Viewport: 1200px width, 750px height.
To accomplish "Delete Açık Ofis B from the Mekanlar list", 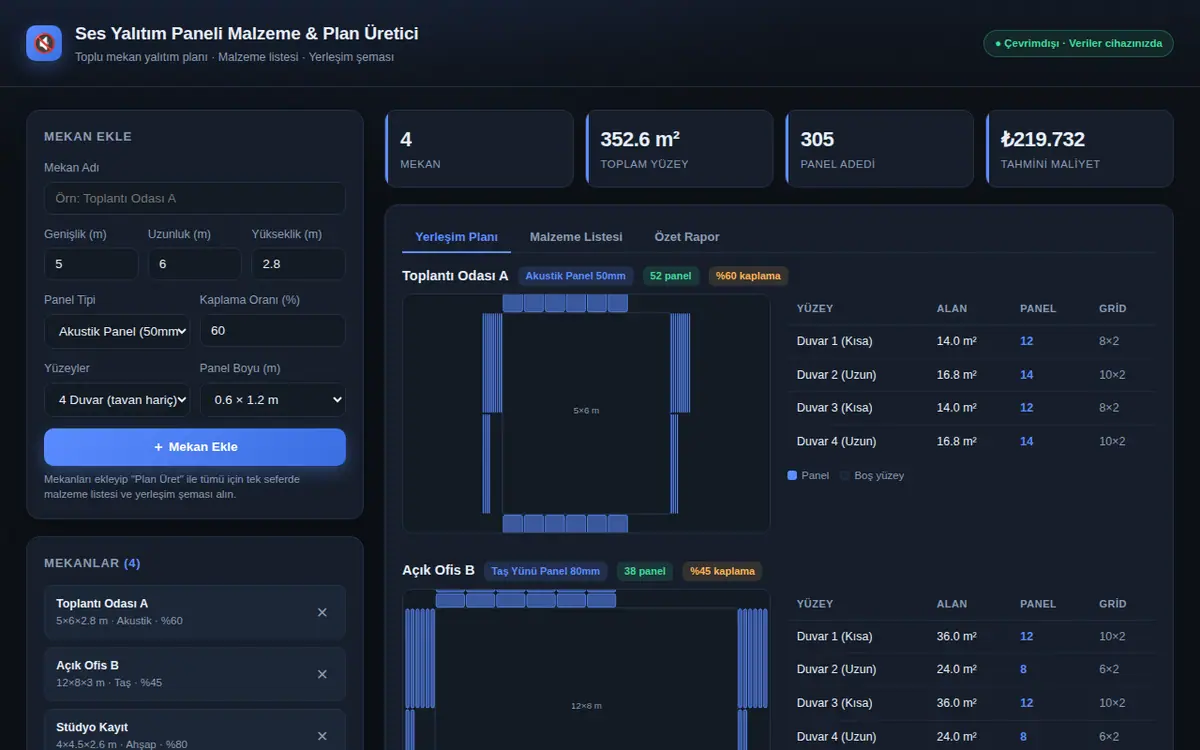I will coord(322,674).
